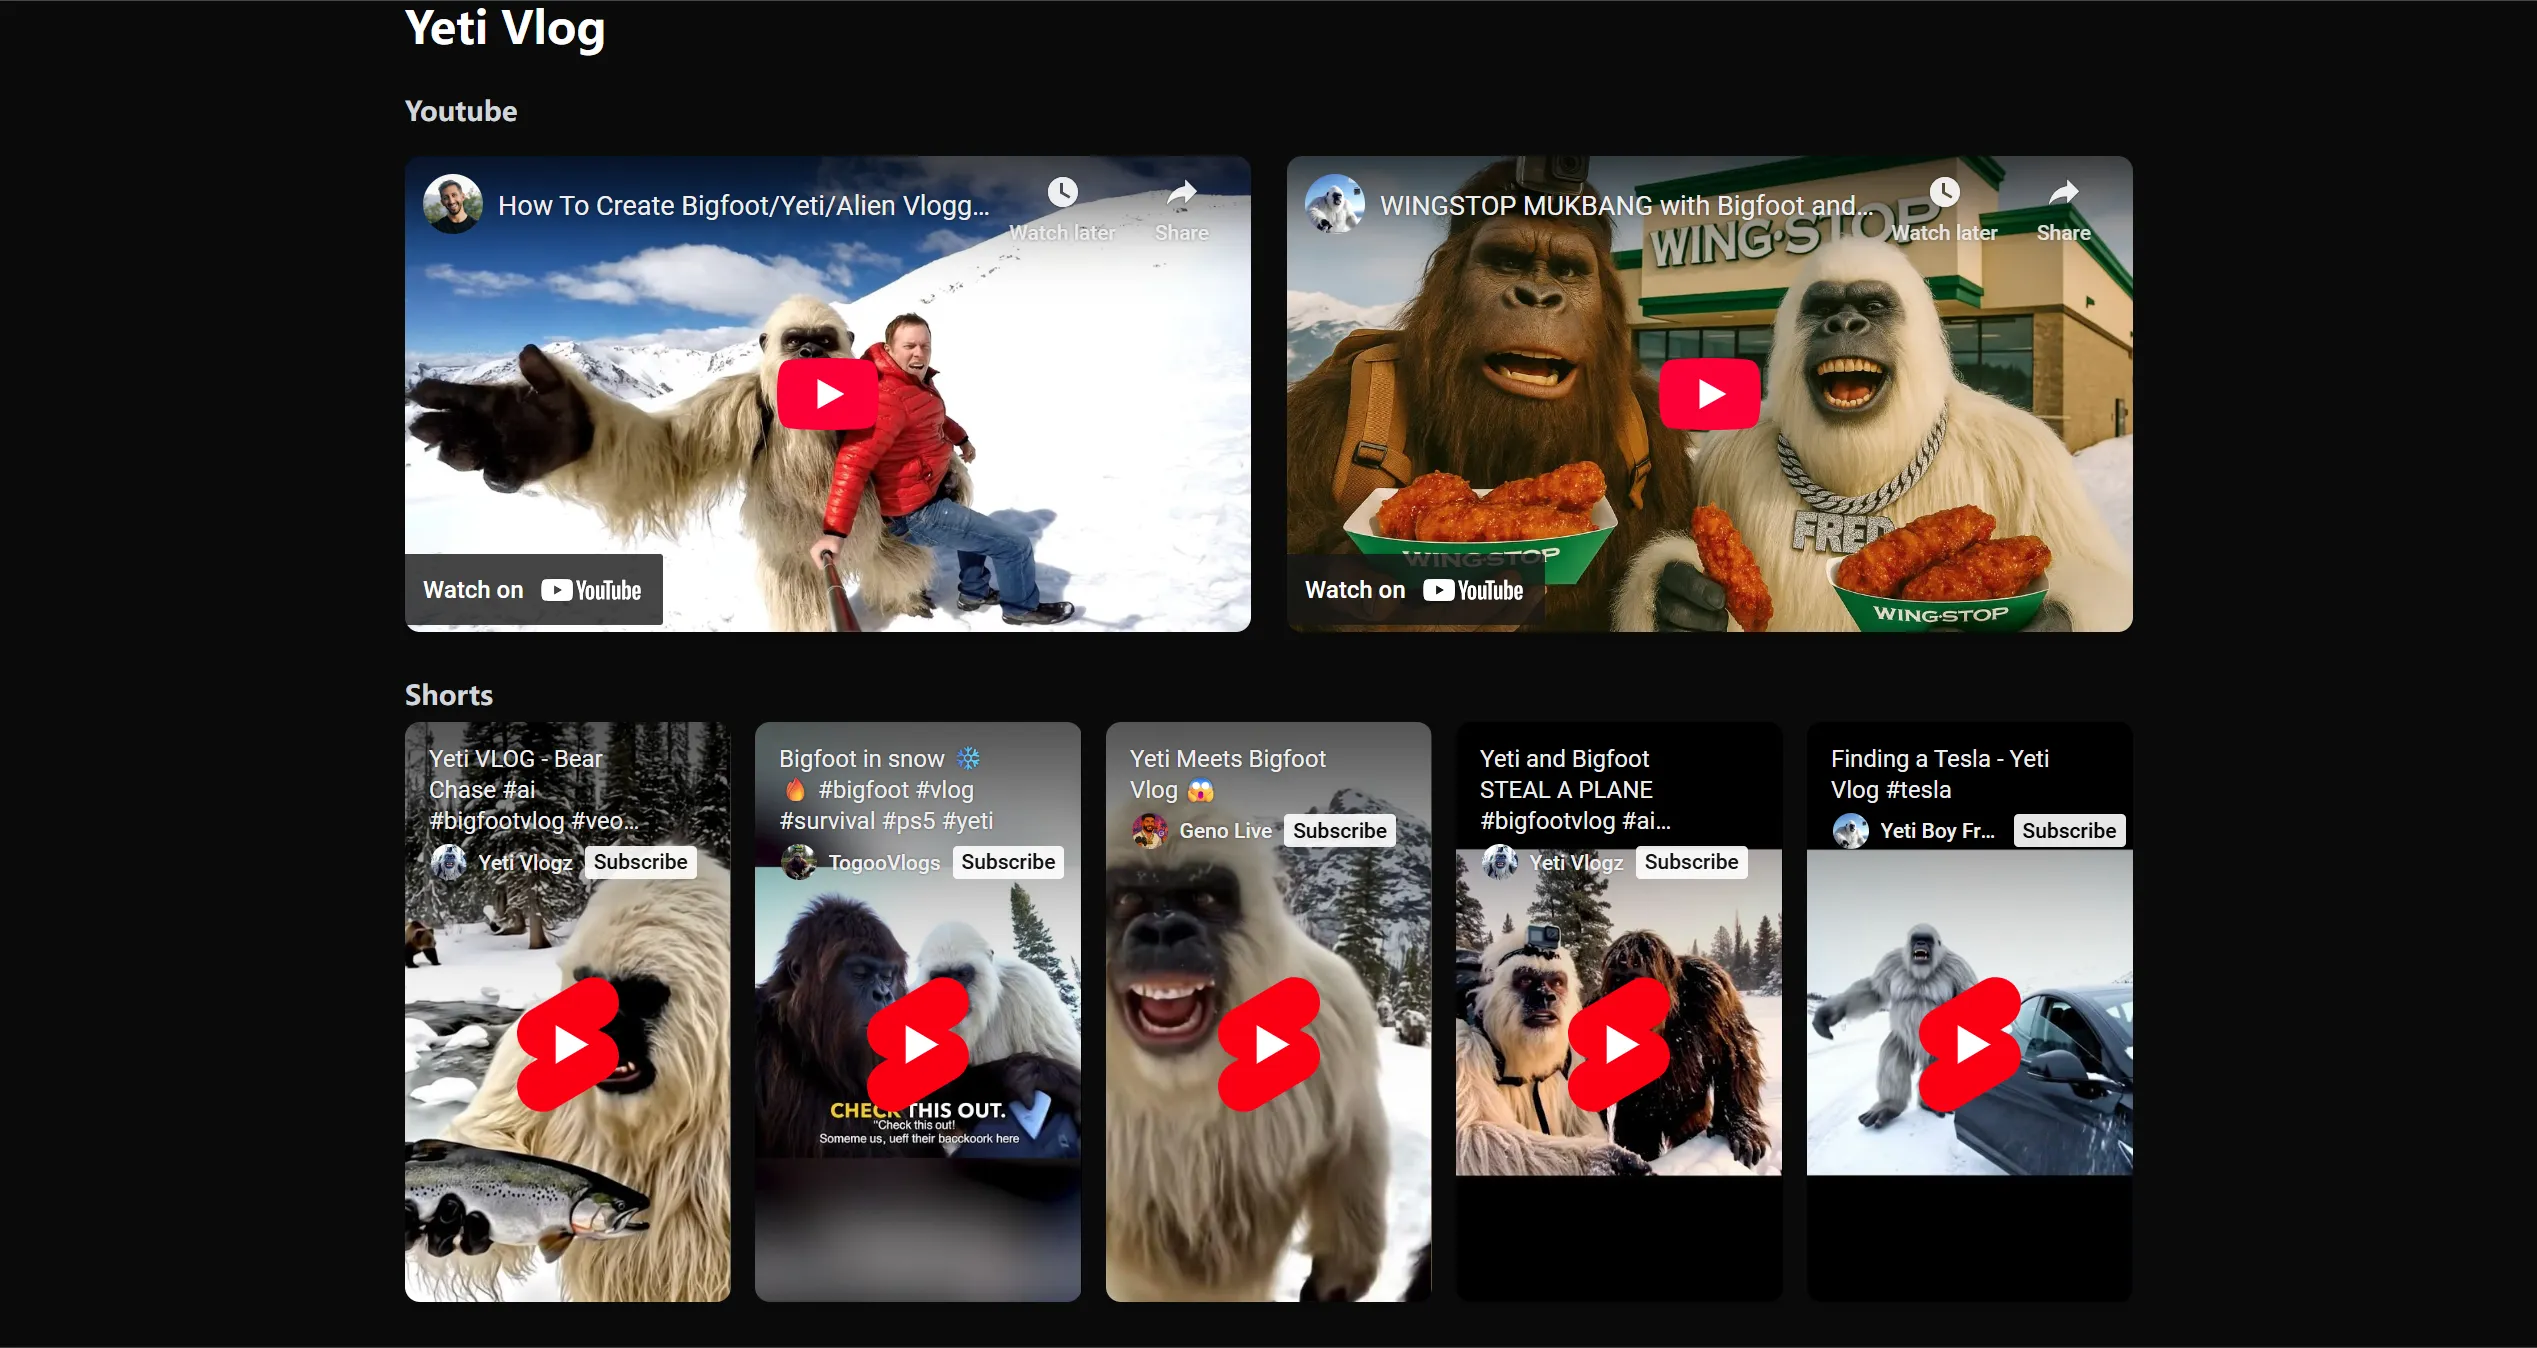Play Finding a Tesla short
Viewport: 2537px width, 1348px height.
tap(1970, 1044)
